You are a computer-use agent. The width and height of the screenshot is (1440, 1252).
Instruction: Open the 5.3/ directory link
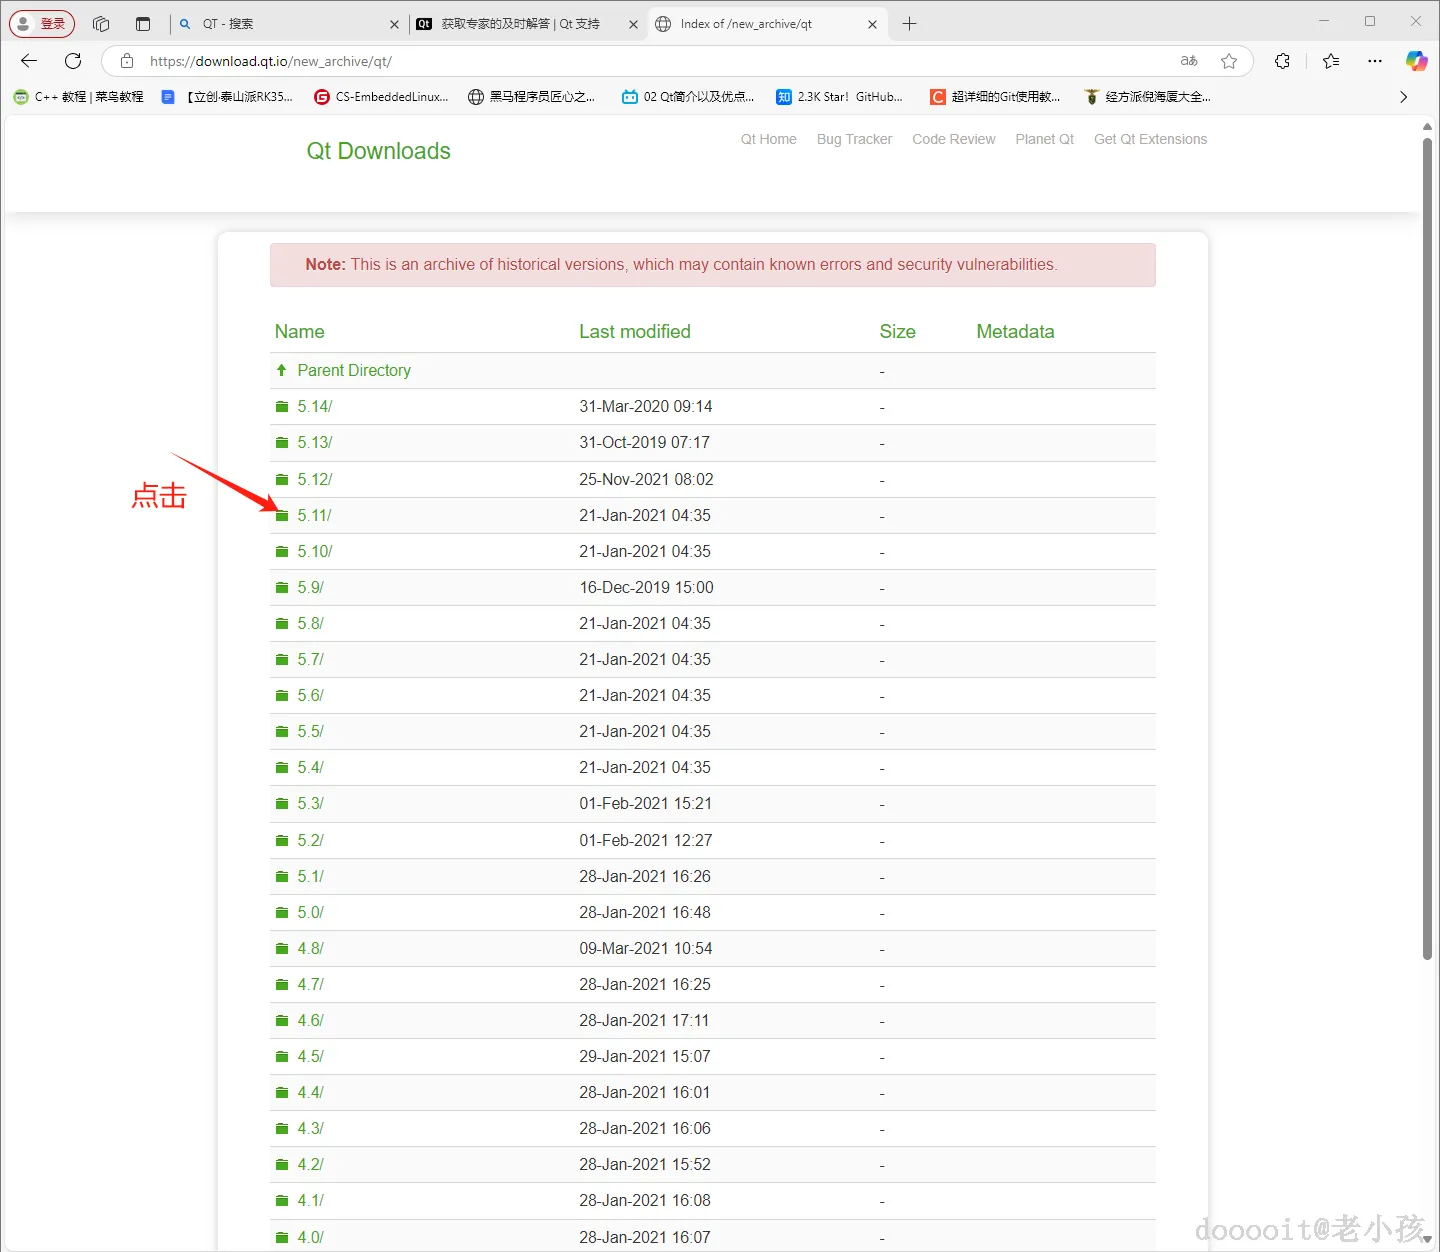click(x=310, y=803)
